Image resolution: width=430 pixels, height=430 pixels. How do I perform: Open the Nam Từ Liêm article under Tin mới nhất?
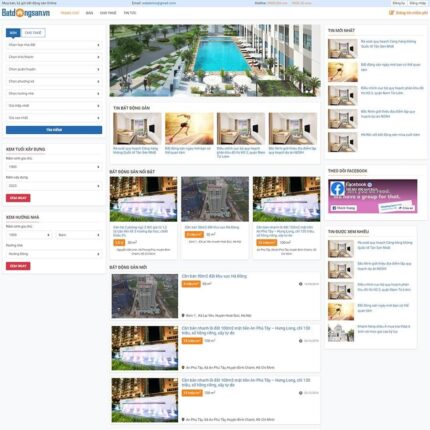click(392, 90)
